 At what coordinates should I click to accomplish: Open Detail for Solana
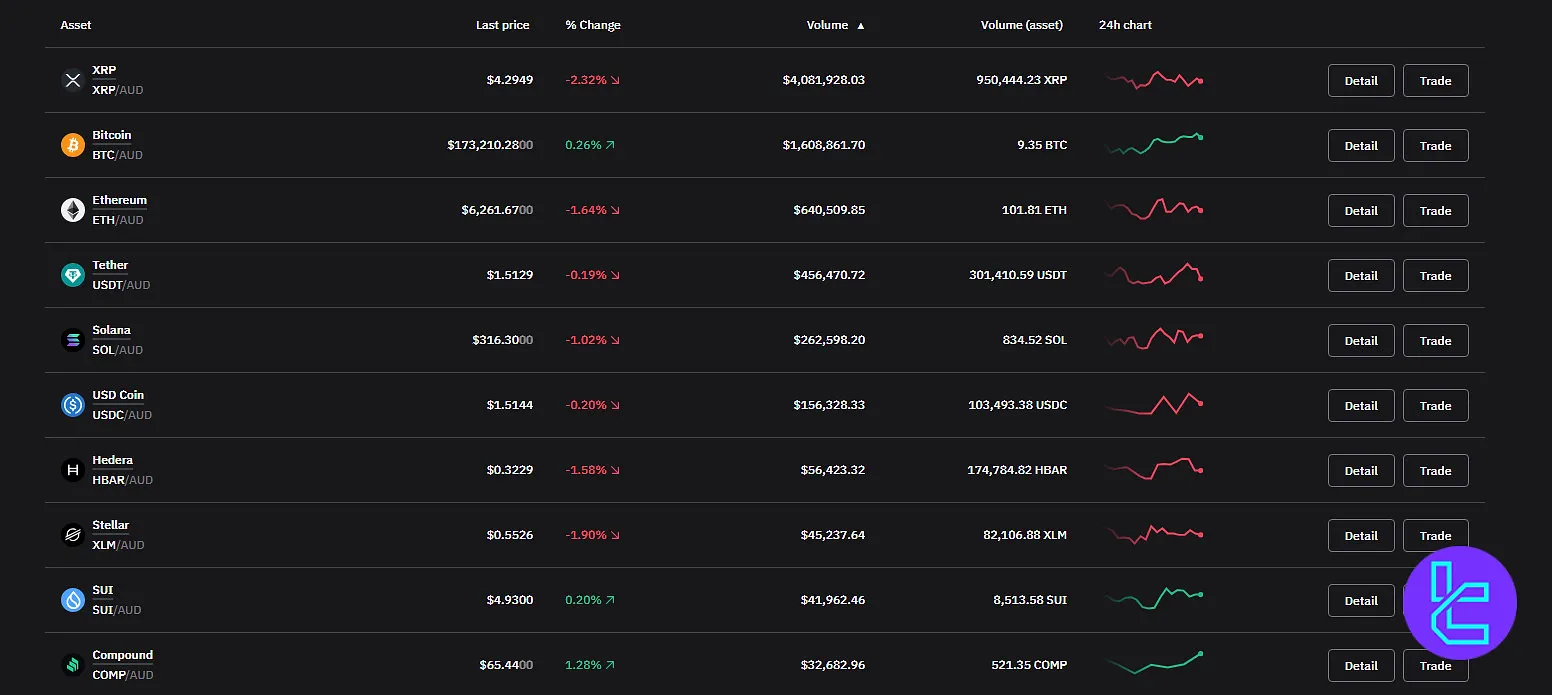1360,340
